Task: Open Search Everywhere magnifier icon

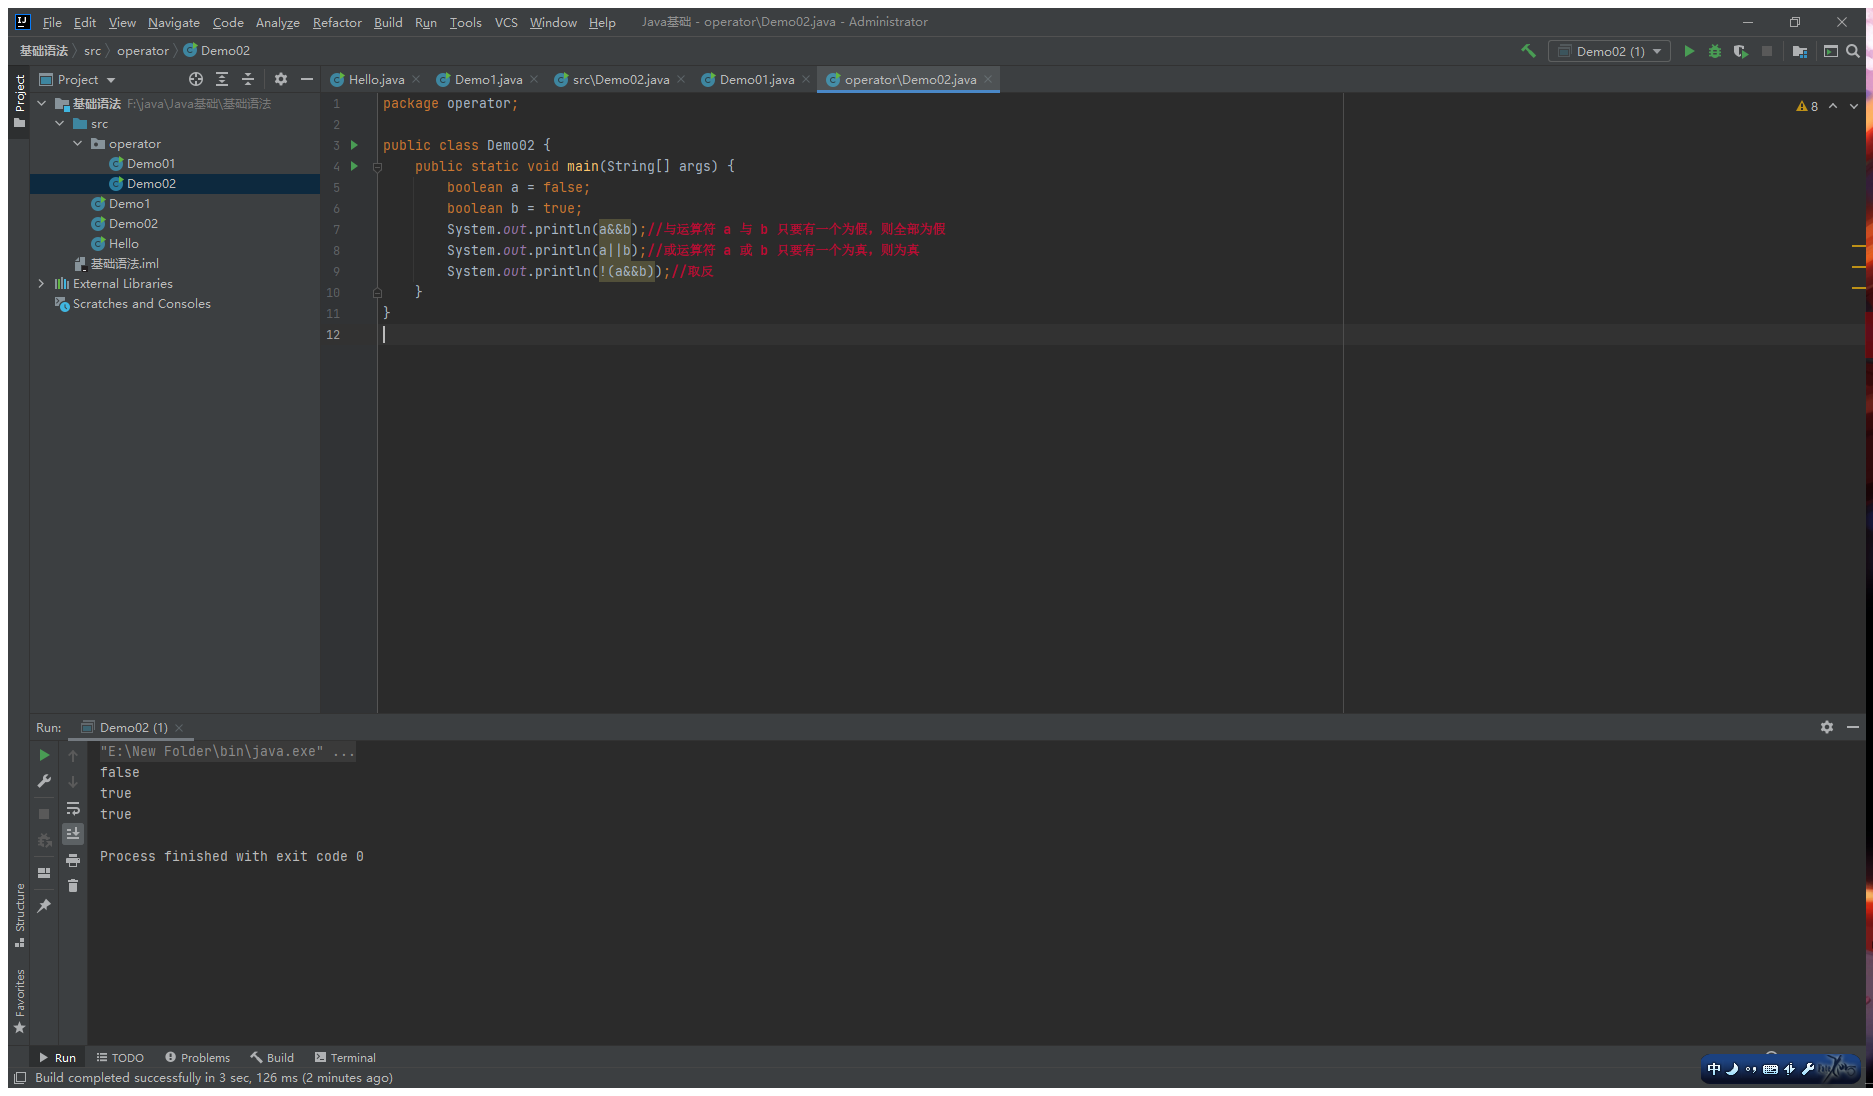Action: (1853, 51)
